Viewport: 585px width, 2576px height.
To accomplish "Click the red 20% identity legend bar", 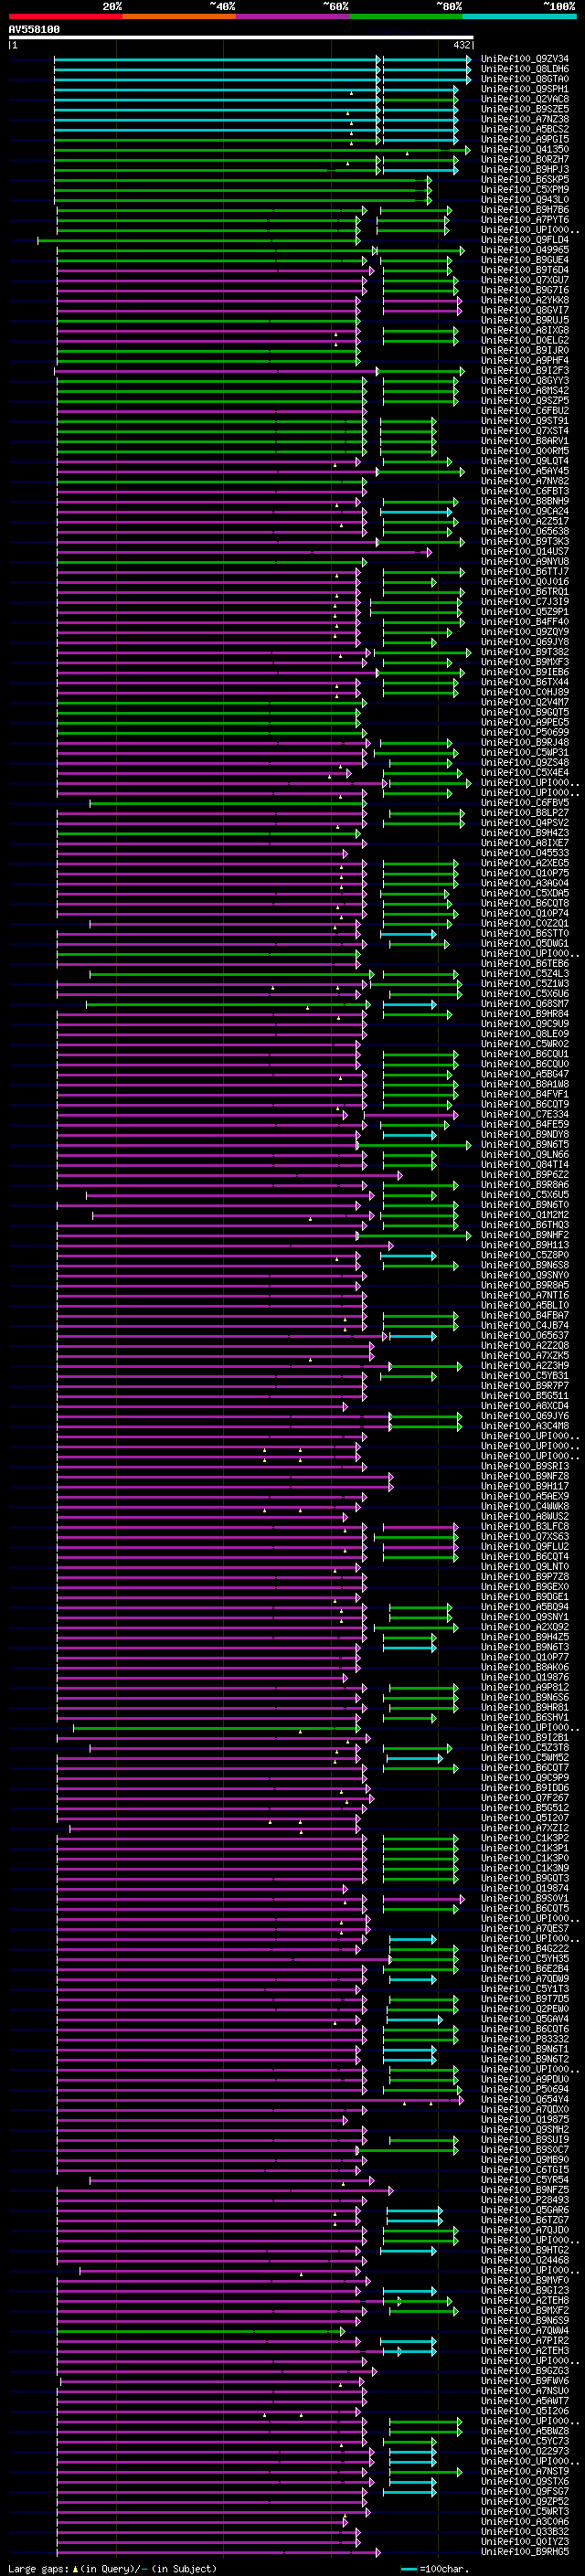I will [66, 16].
